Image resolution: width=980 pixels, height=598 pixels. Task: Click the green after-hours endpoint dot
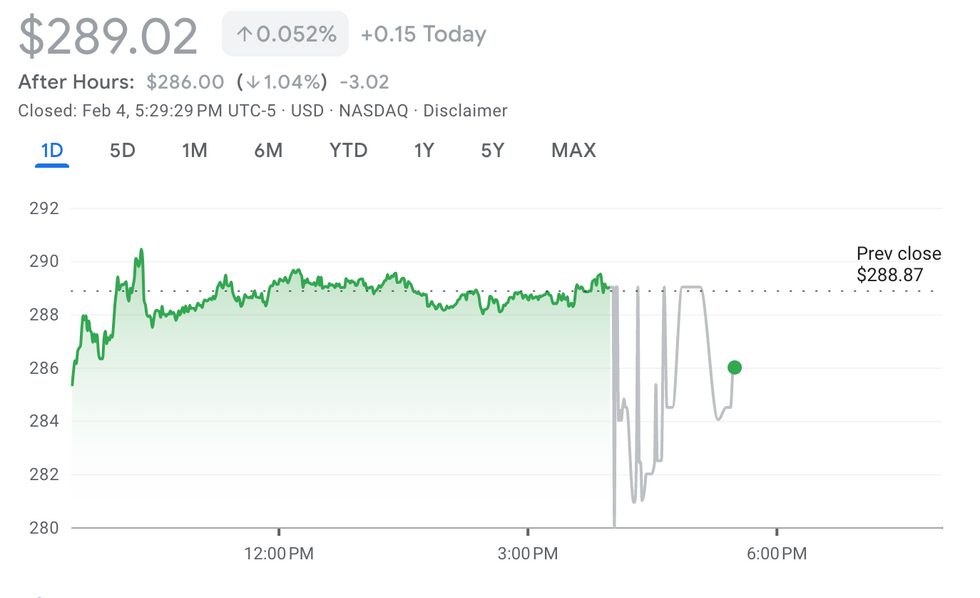(735, 367)
